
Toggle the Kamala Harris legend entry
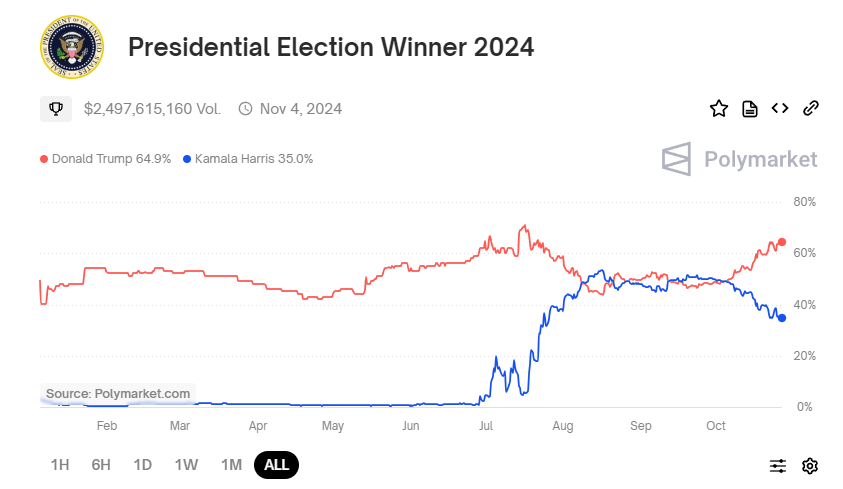[249, 158]
